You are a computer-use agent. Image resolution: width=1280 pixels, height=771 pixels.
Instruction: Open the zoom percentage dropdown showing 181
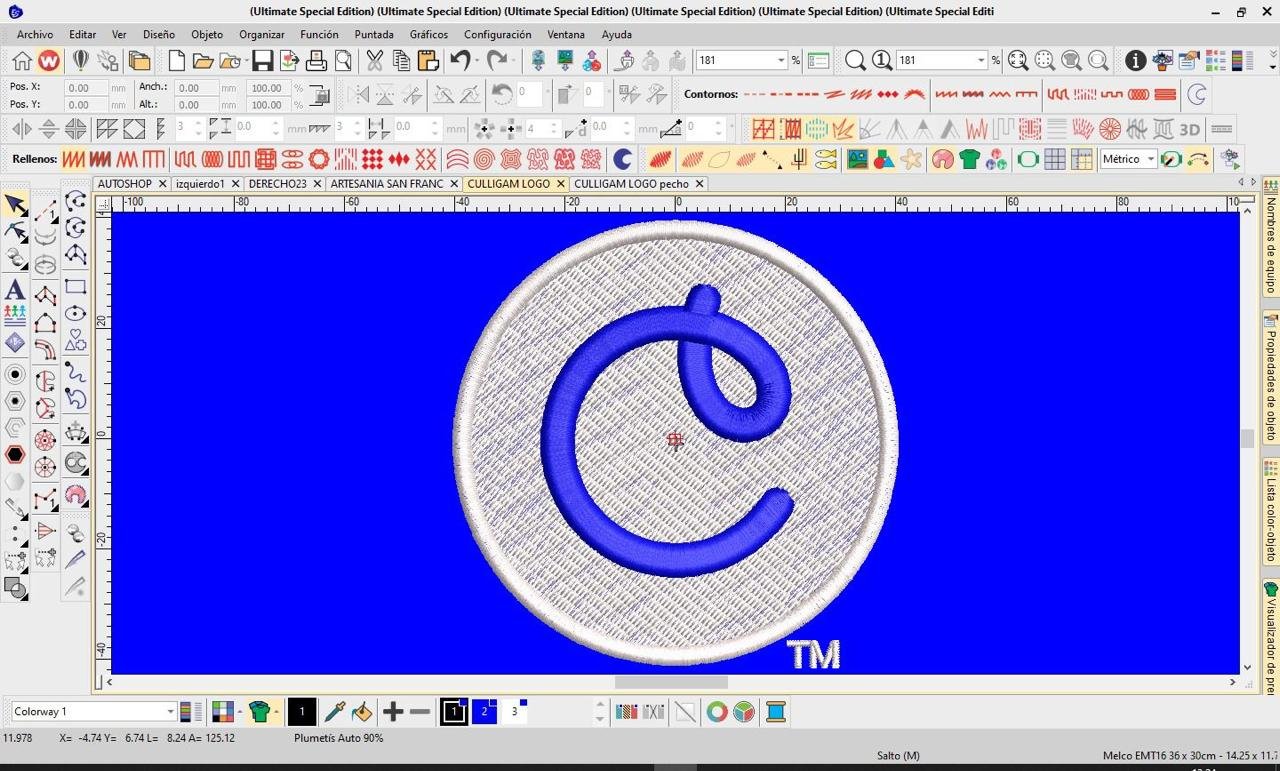point(781,61)
